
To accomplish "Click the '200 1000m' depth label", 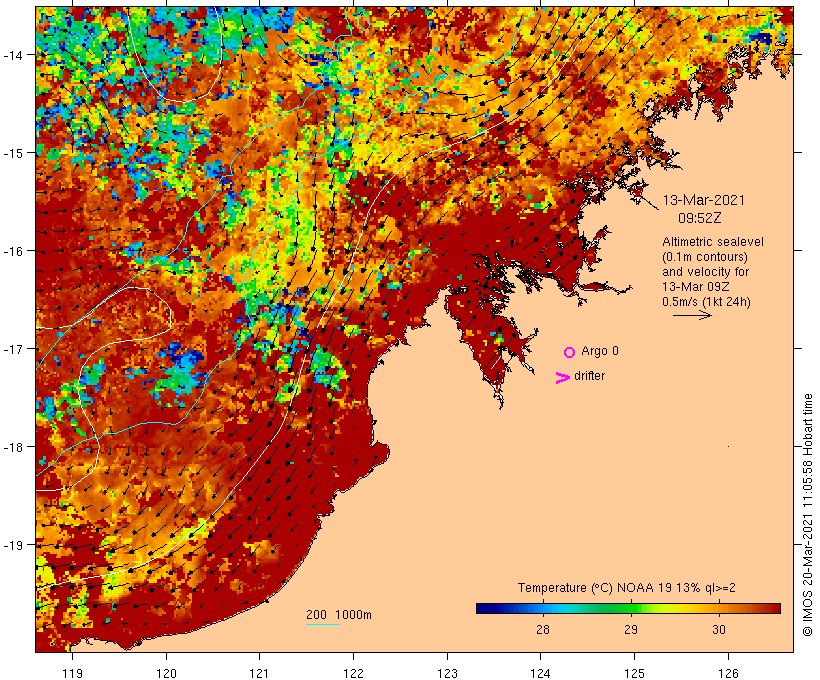I will point(339,615).
